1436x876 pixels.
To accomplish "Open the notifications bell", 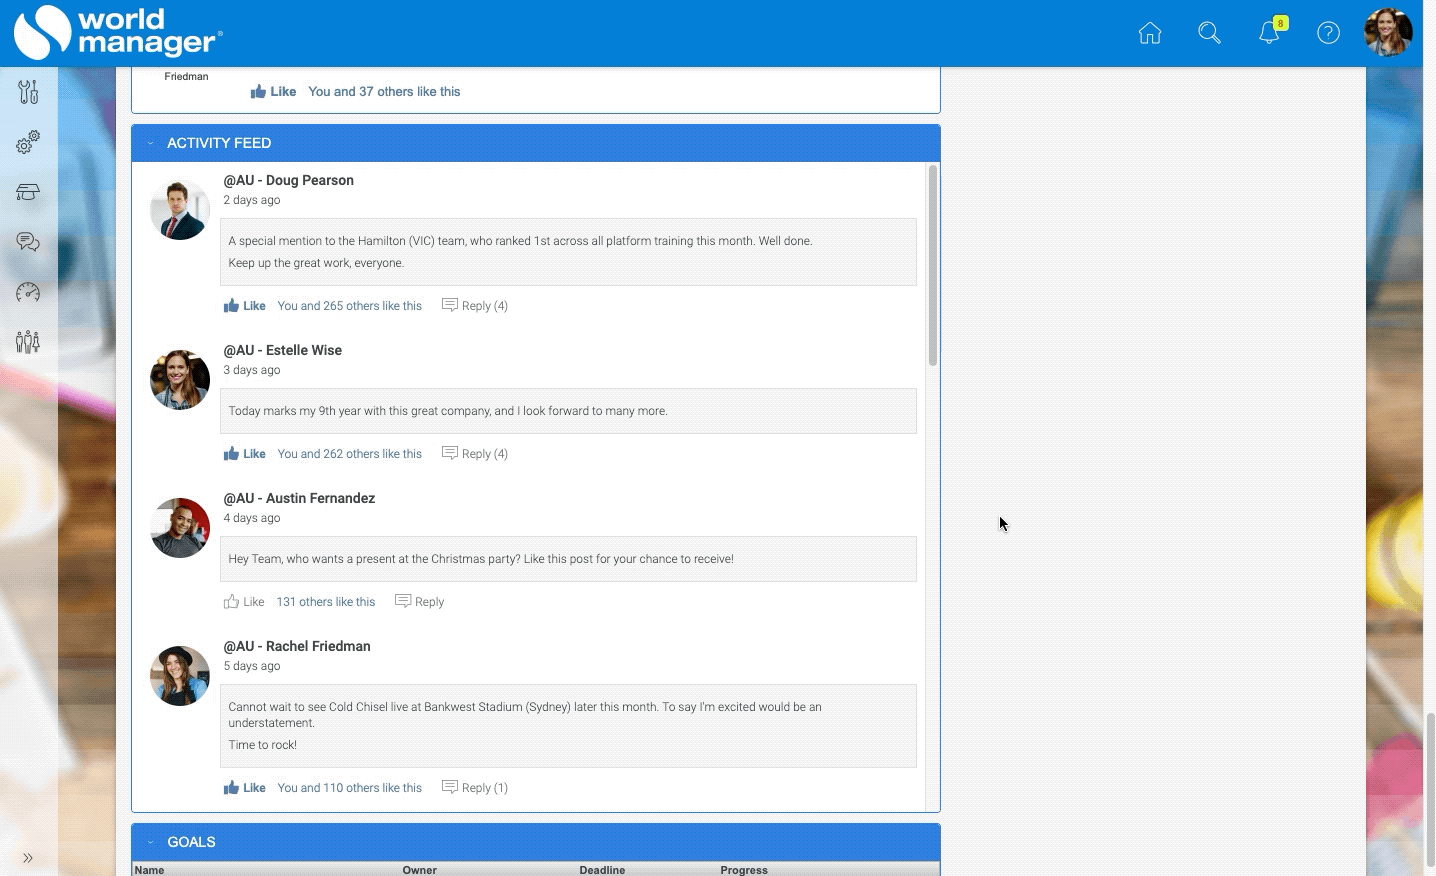I will coord(1269,33).
